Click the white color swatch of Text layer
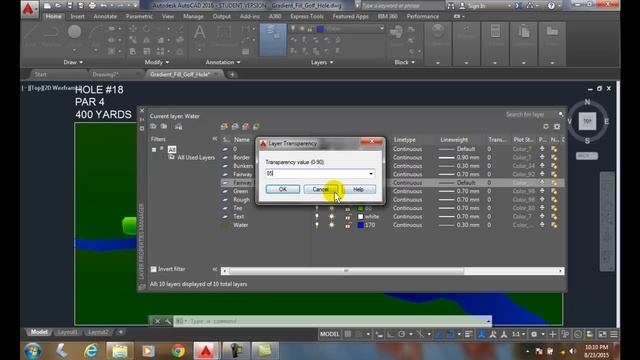This screenshot has height=360, width=640. tap(360, 216)
